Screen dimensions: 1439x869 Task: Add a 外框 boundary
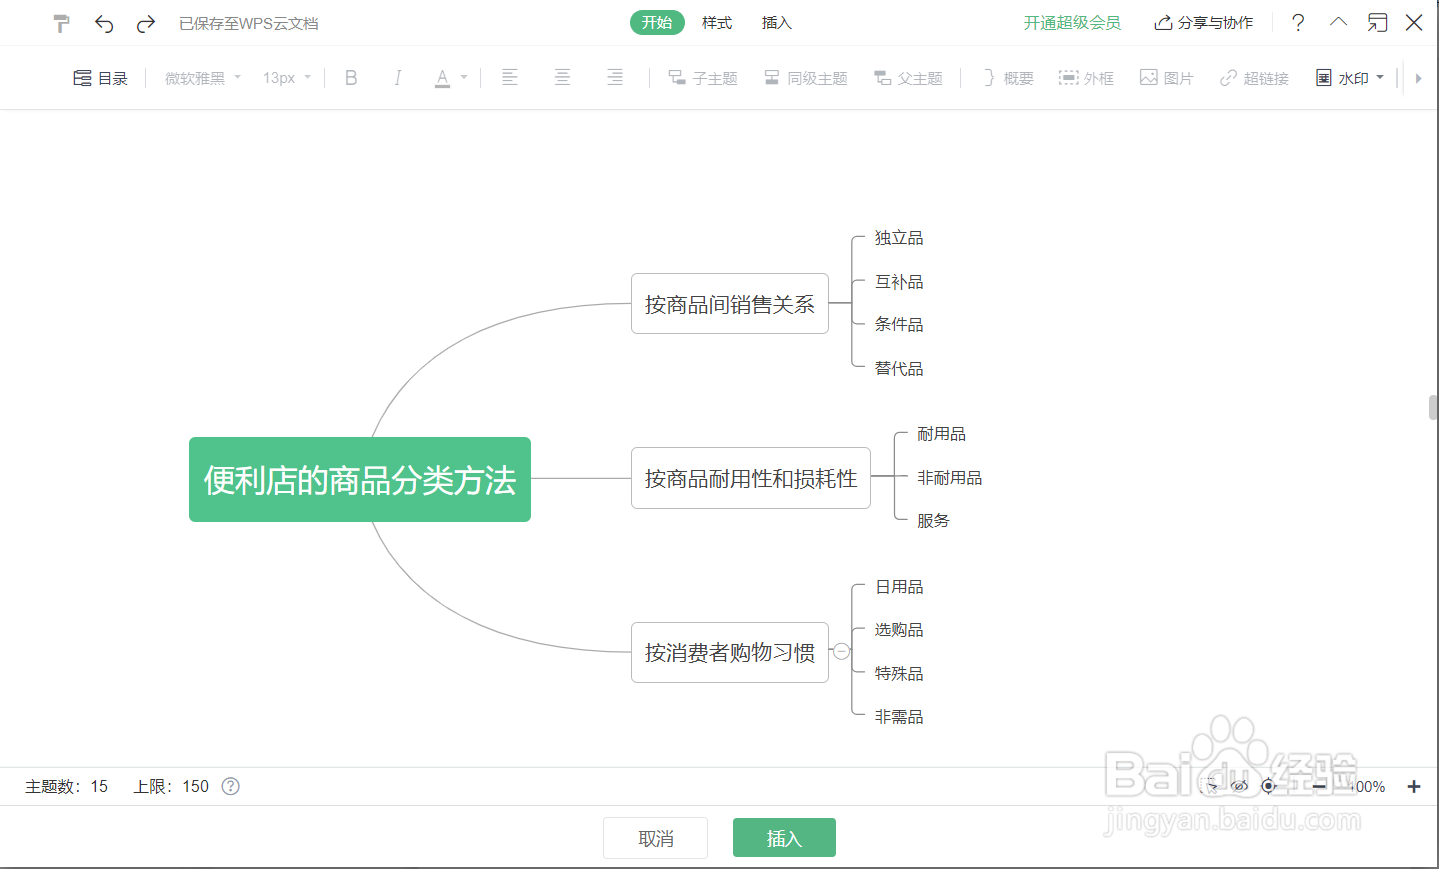click(x=1086, y=78)
